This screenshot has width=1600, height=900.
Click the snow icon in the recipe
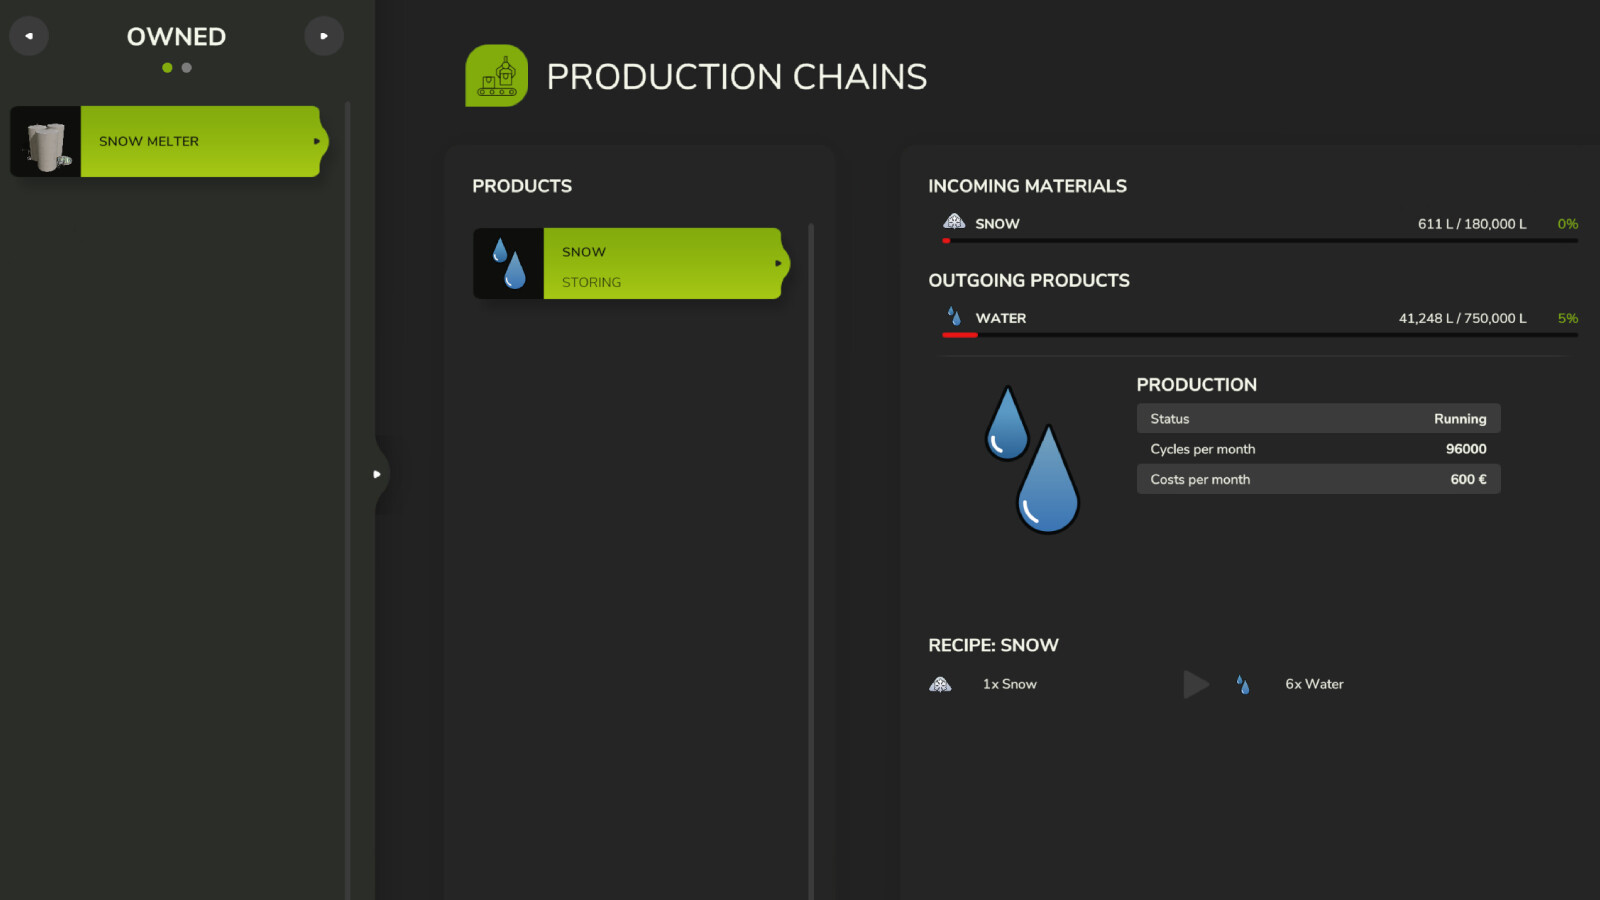[x=940, y=684]
